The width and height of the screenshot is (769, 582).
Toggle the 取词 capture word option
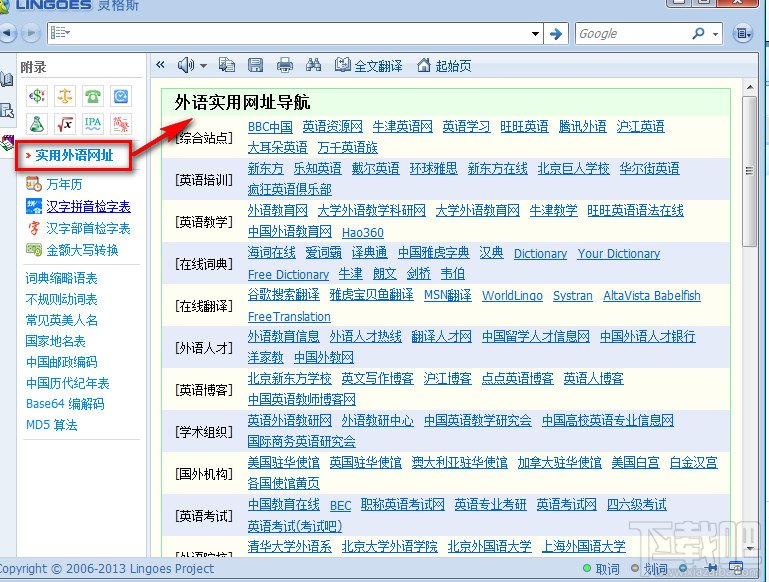point(601,569)
